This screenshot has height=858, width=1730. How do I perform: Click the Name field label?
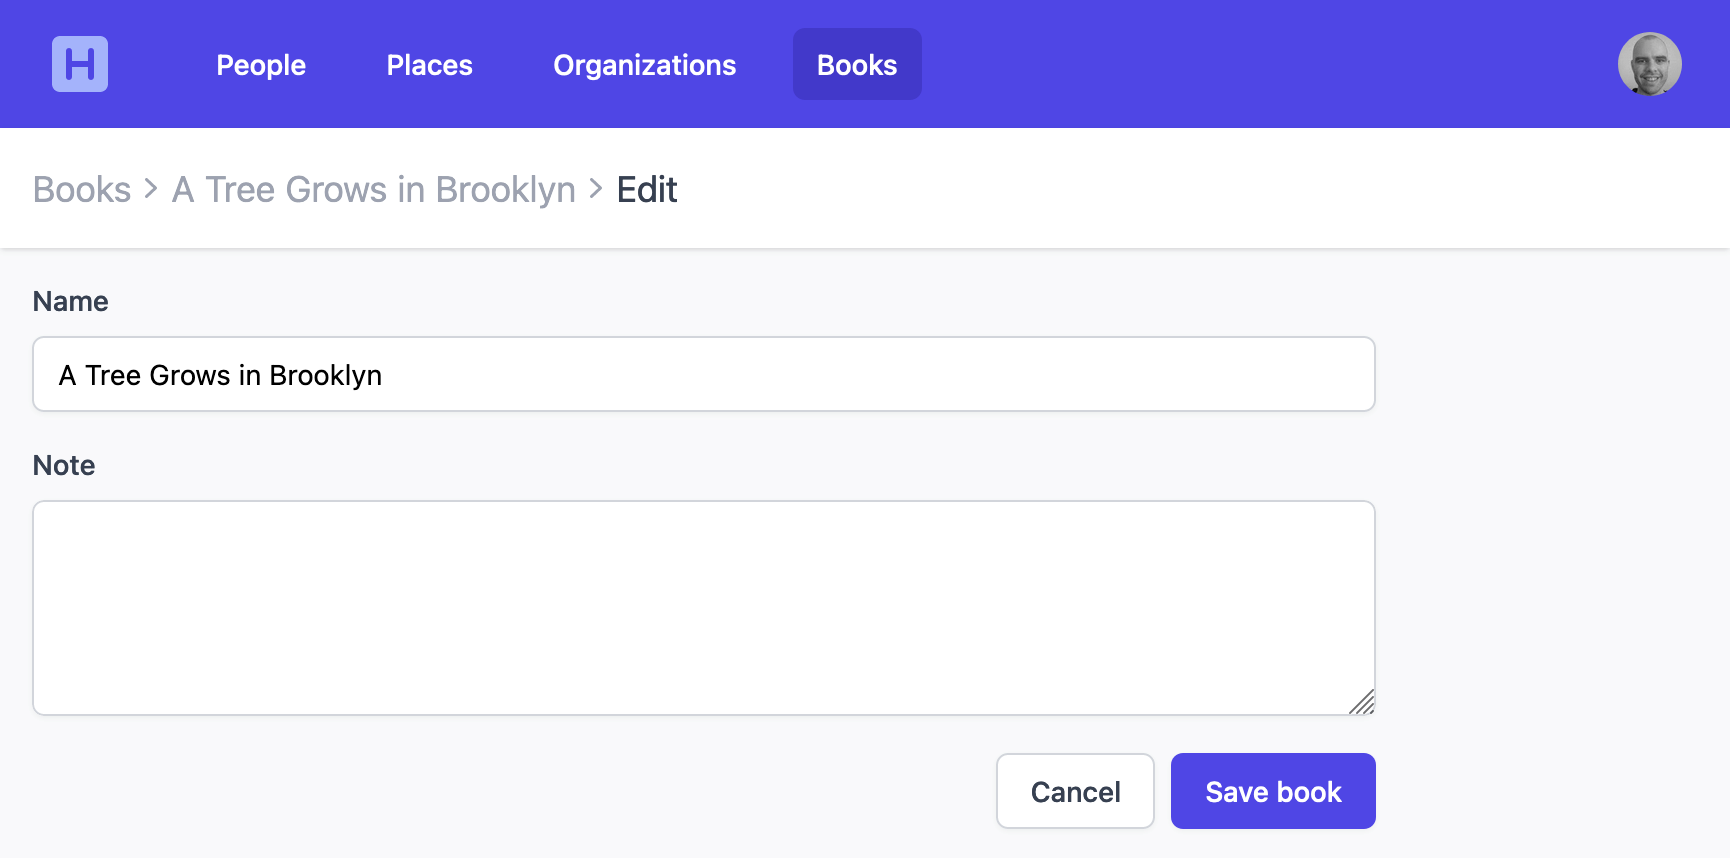70,301
